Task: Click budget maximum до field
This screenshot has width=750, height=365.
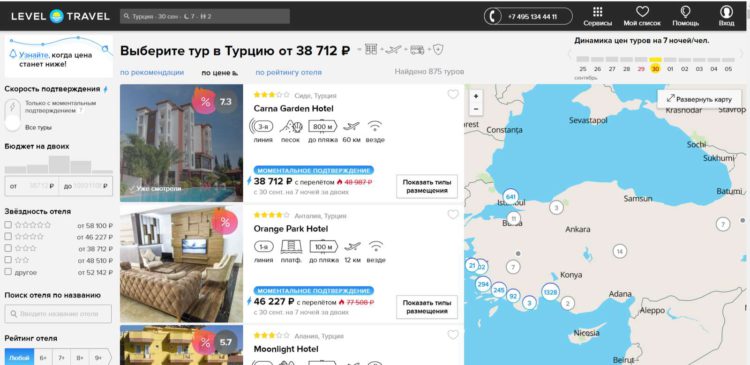Action: (x=86, y=186)
